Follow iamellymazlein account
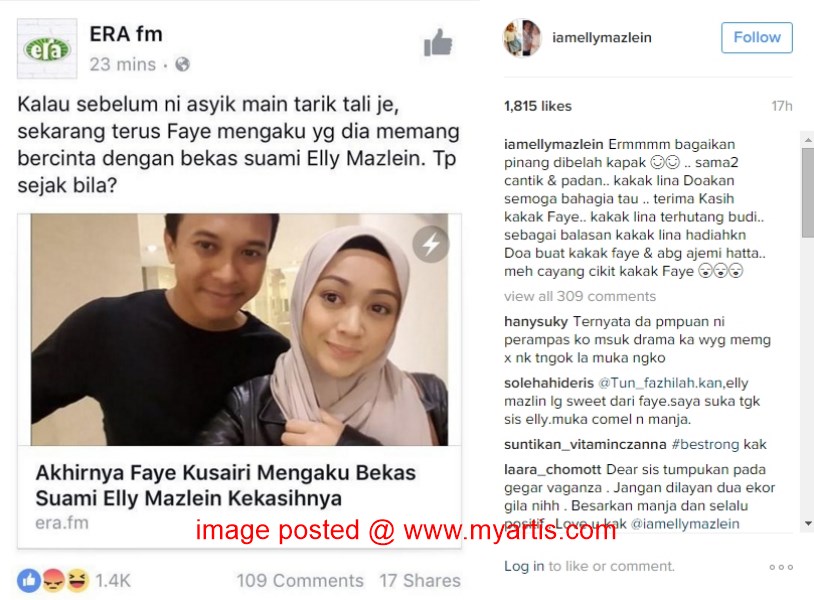This screenshot has width=814, height=600. pos(756,37)
